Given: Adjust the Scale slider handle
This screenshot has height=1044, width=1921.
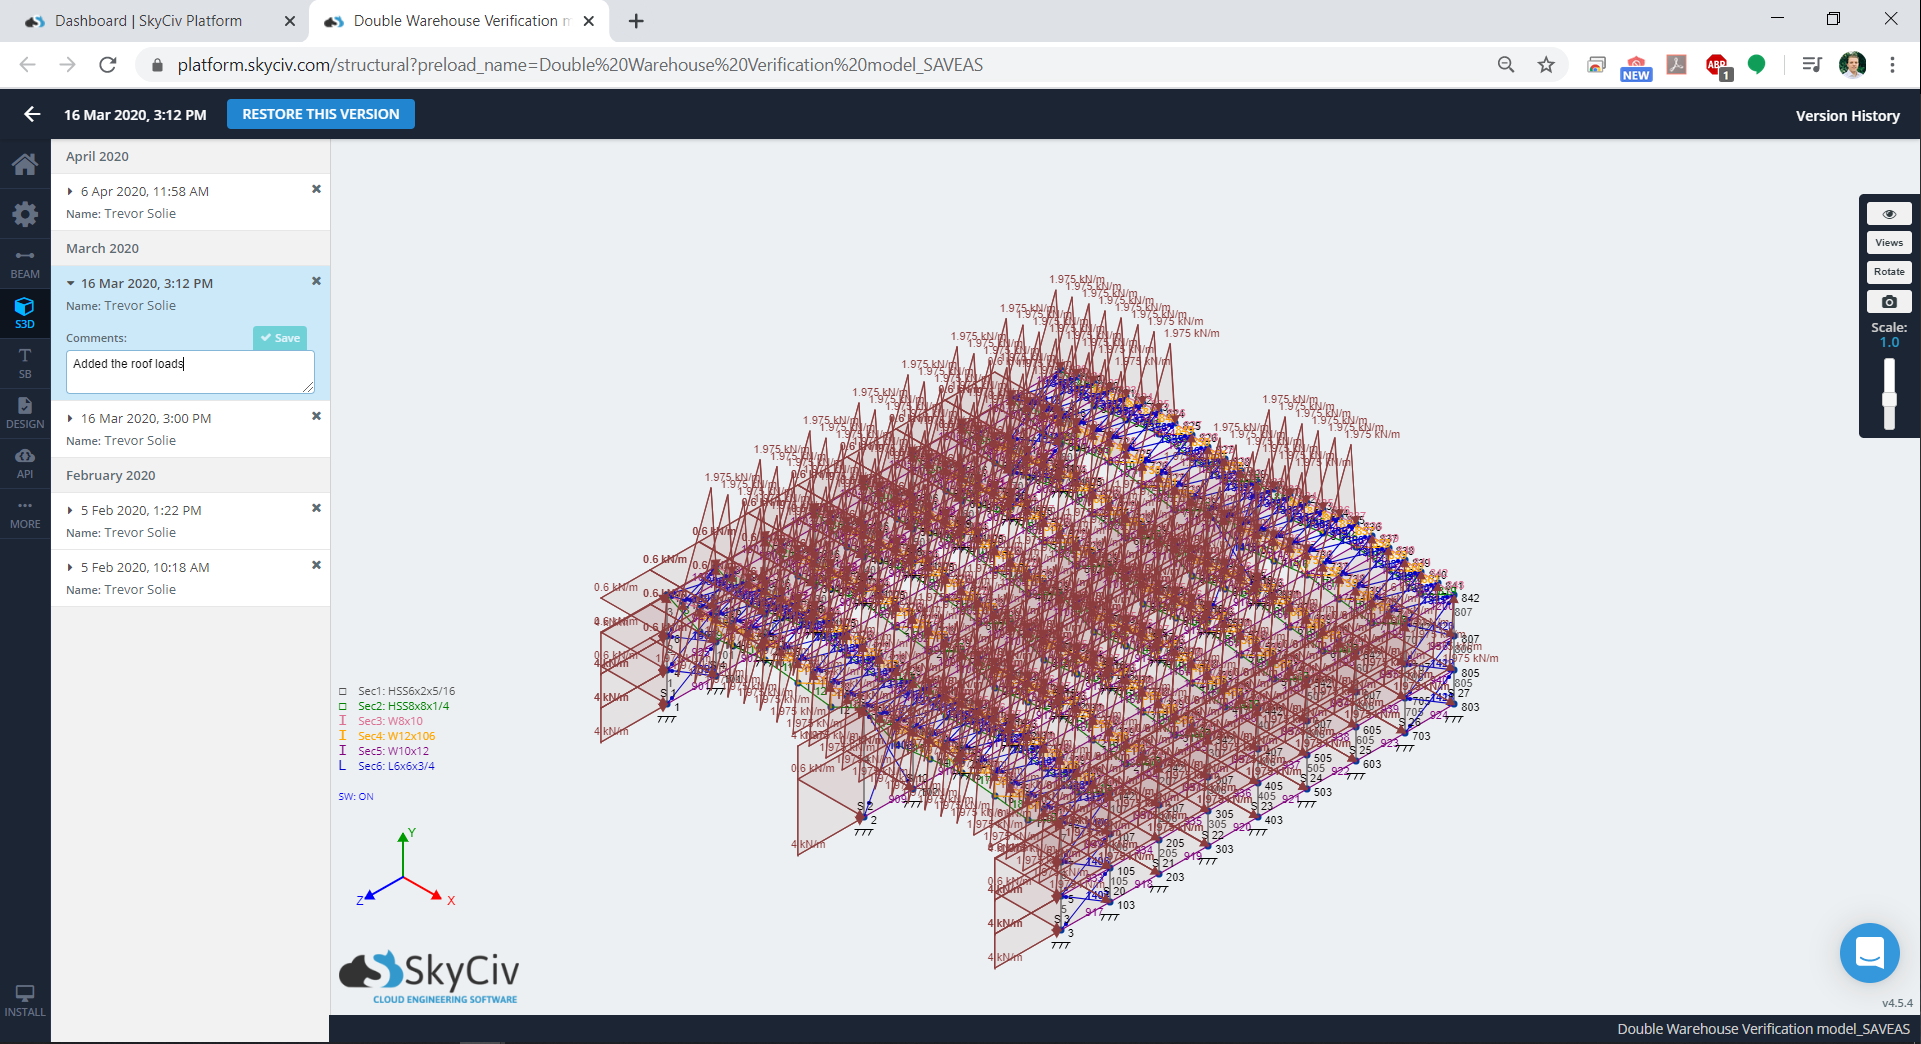Looking at the screenshot, I should point(1889,398).
